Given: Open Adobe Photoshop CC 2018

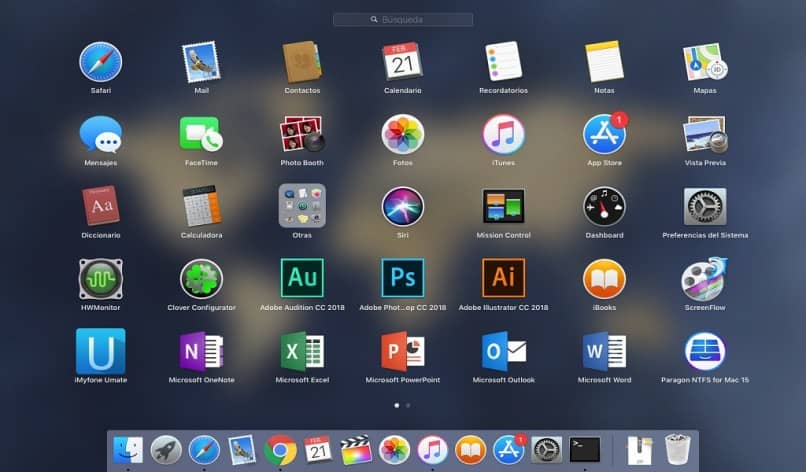Looking at the screenshot, I should 402,278.
